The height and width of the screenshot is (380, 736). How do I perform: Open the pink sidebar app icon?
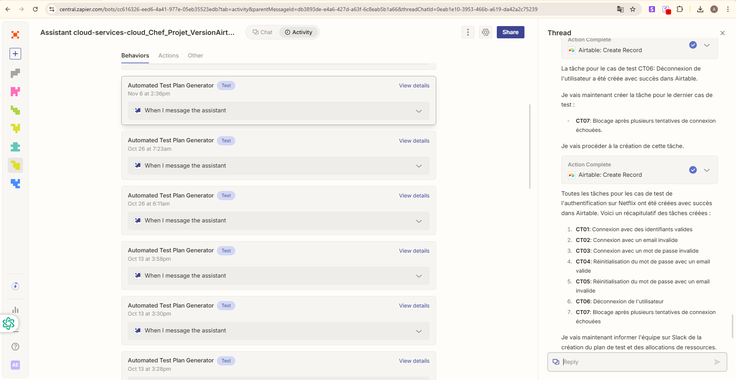point(15,91)
